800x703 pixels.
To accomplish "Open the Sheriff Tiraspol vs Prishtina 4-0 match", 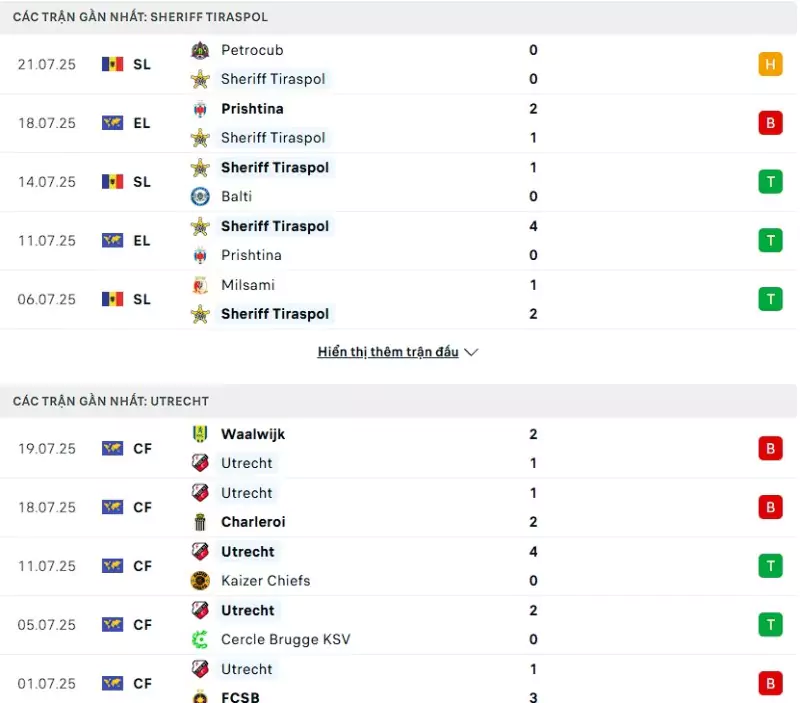I will click(399, 241).
